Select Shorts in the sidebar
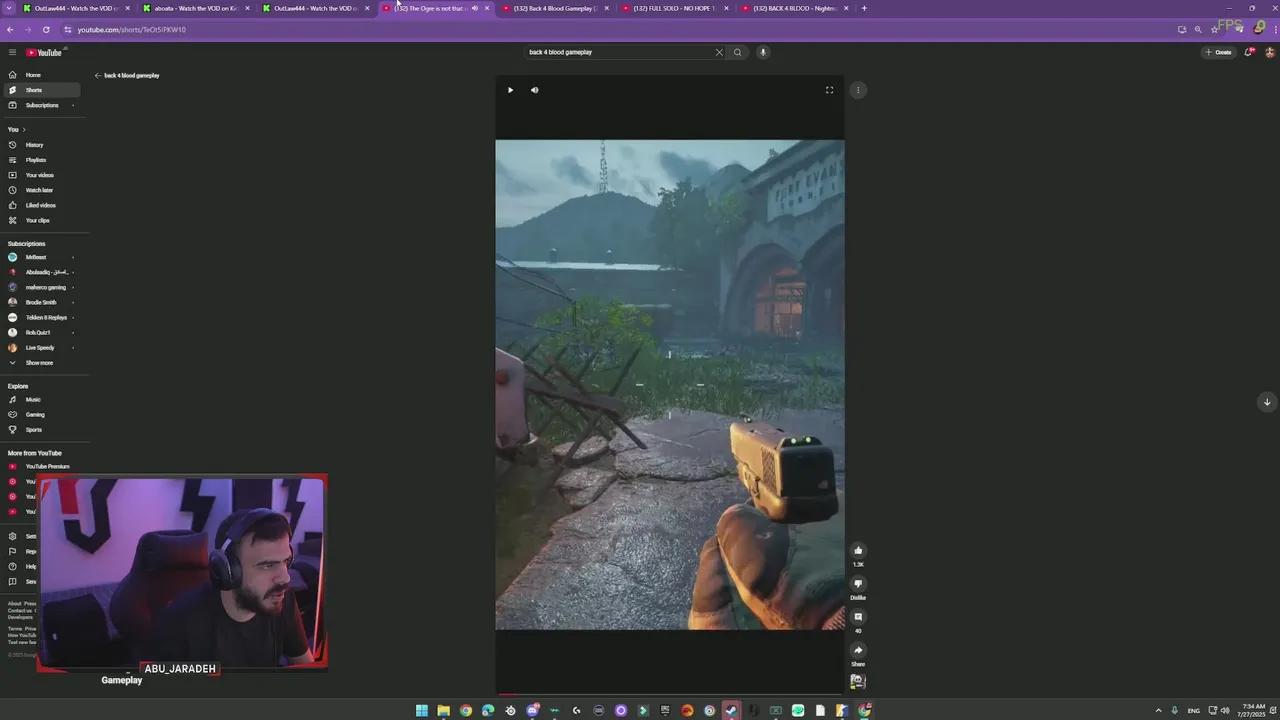1280x720 pixels. pyautogui.click(x=40, y=90)
